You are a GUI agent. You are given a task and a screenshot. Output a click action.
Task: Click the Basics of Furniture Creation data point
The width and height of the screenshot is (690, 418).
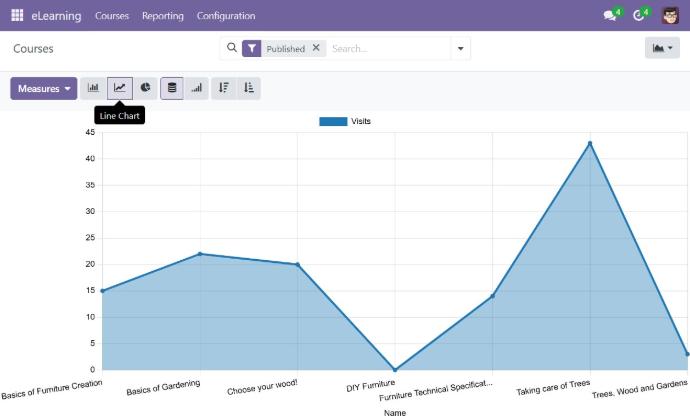[103, 291]
